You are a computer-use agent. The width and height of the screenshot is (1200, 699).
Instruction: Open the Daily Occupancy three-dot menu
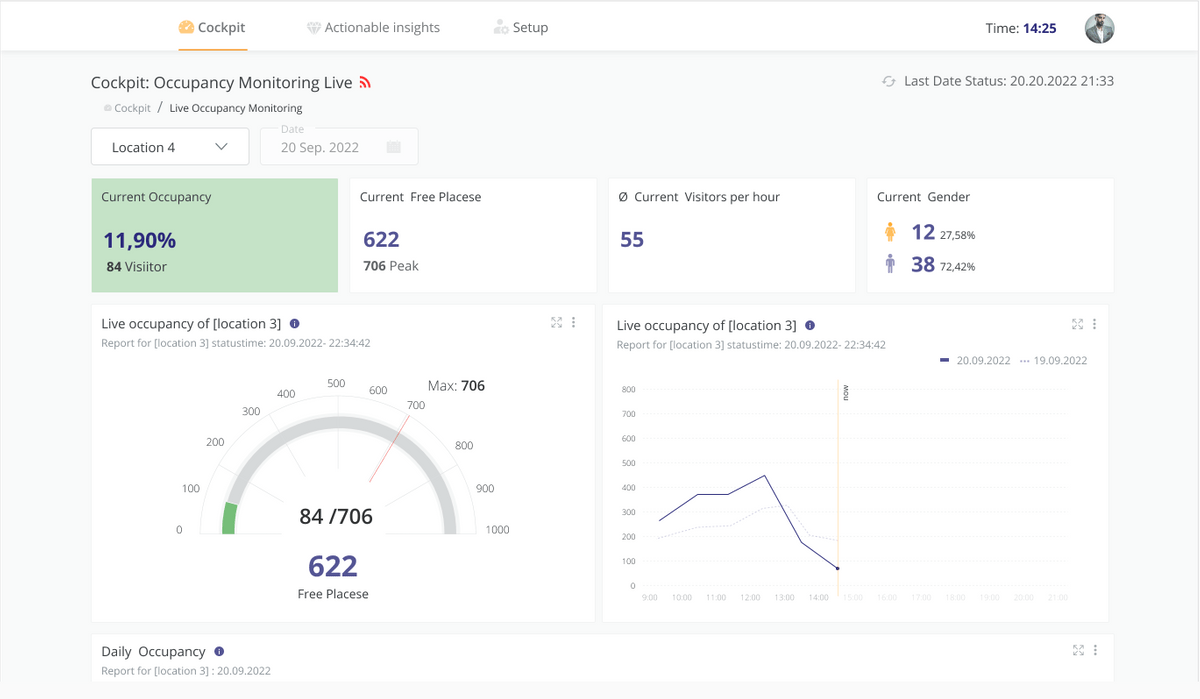pos(1096,650)
